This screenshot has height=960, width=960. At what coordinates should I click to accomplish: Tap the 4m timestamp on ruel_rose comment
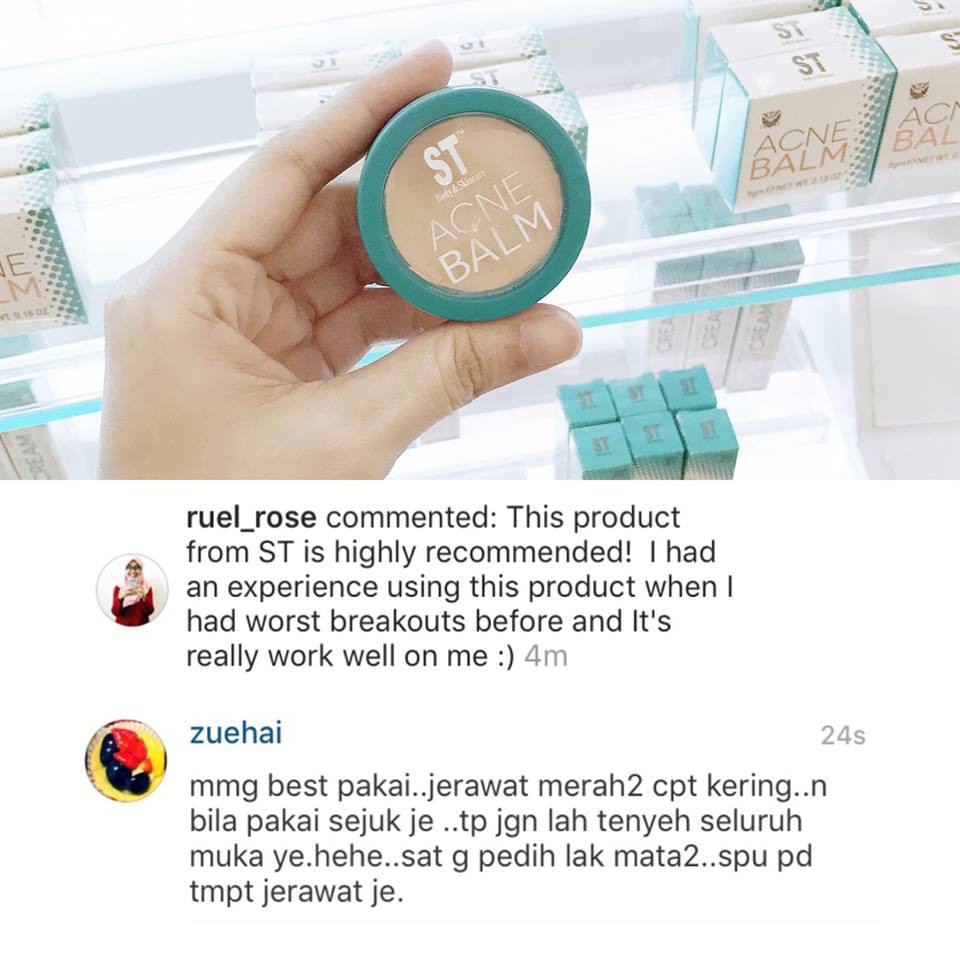click(546, 656)
